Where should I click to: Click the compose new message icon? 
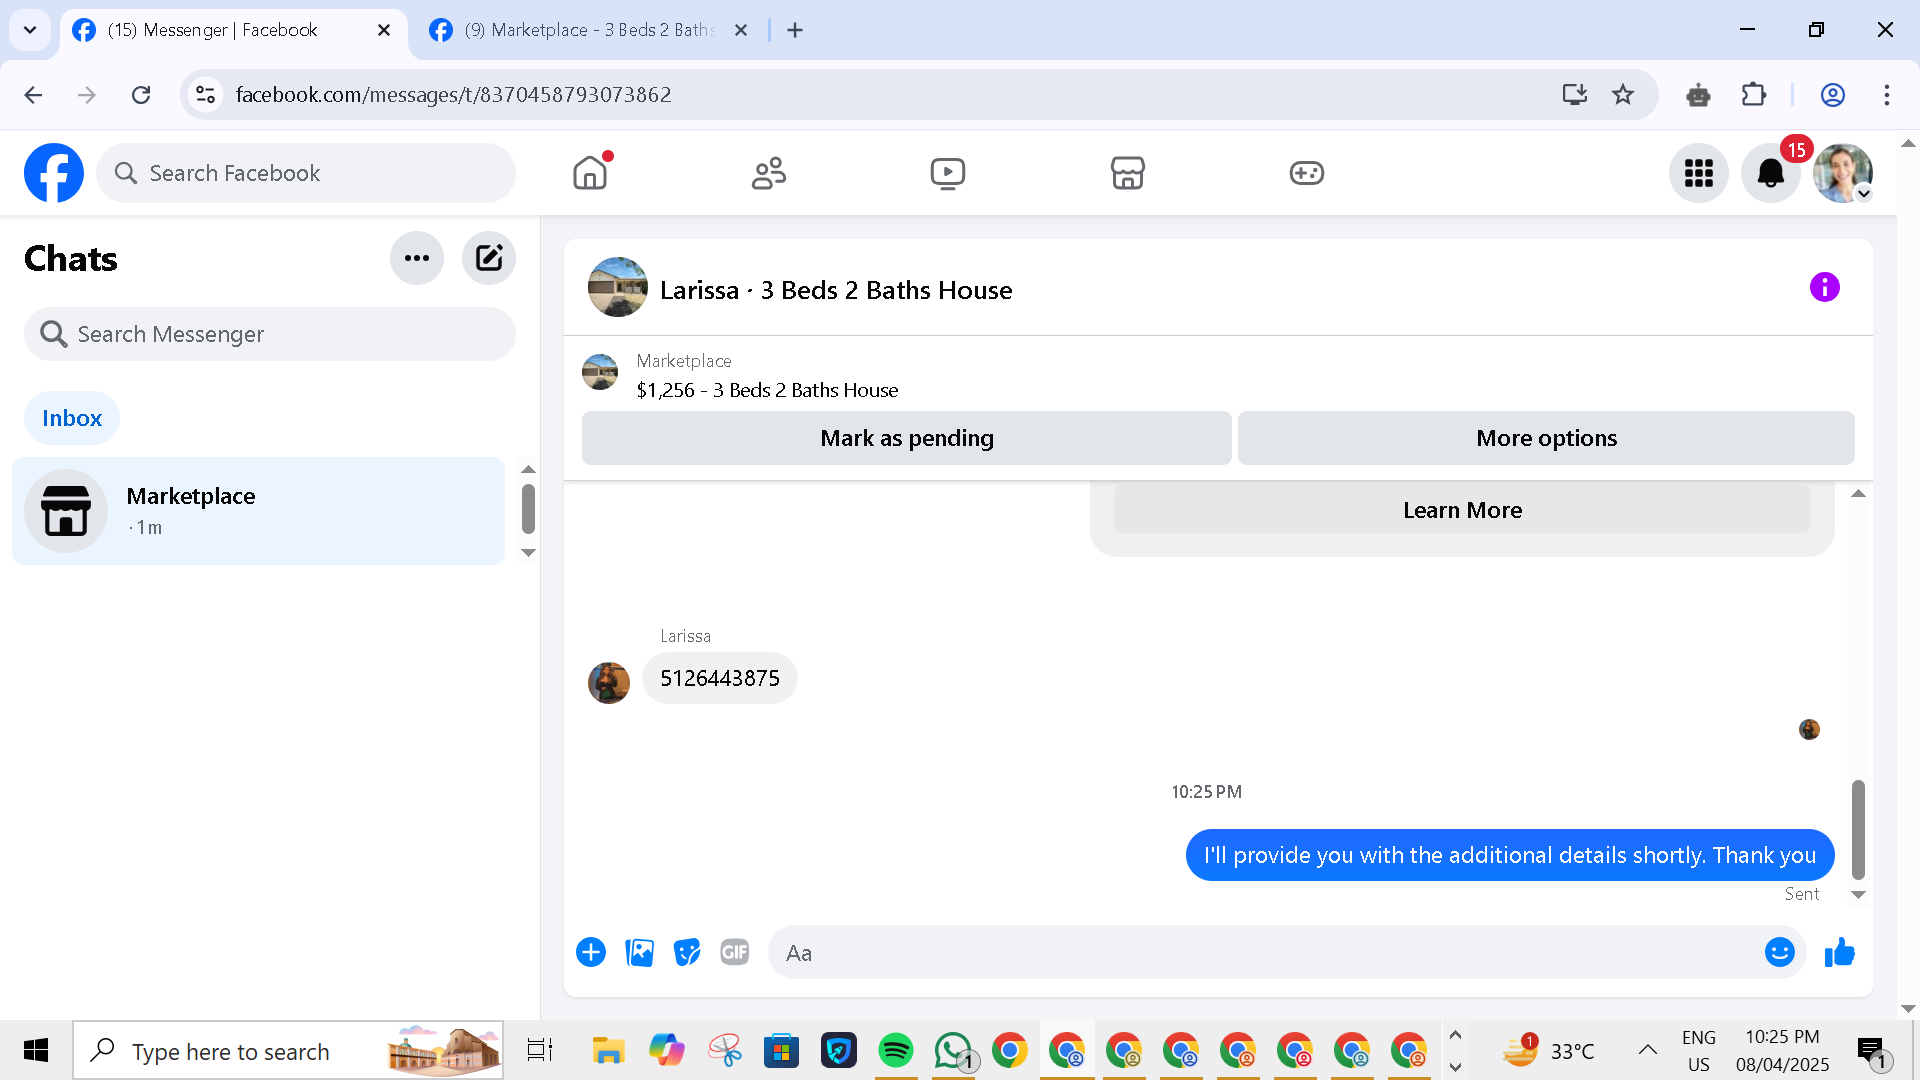[x=488, y=258]
